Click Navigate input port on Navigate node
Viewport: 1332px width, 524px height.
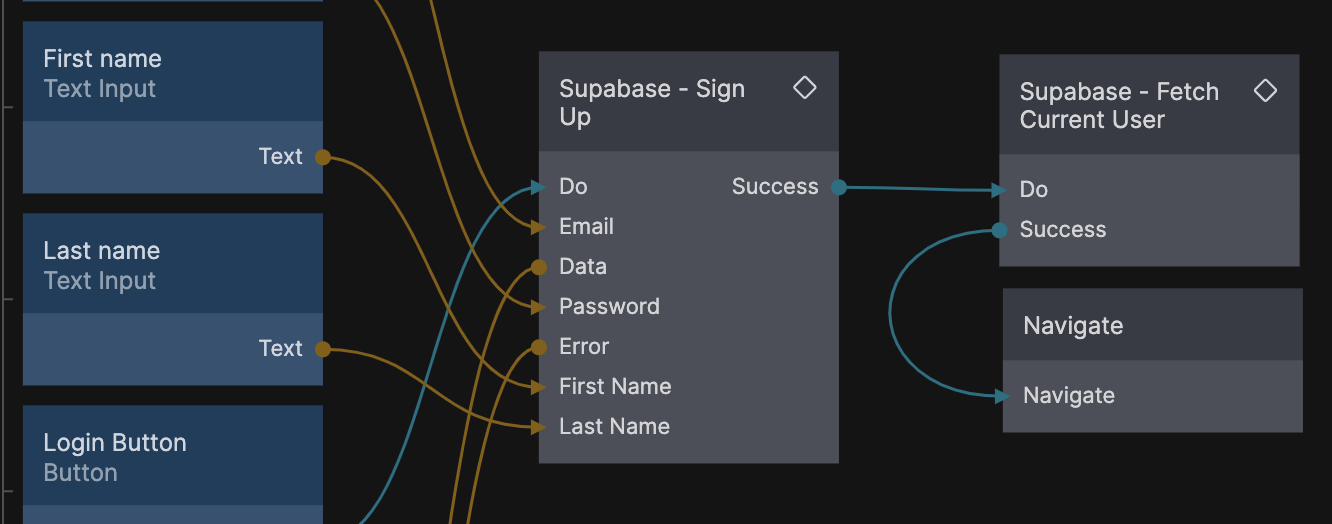point(1003,396)
